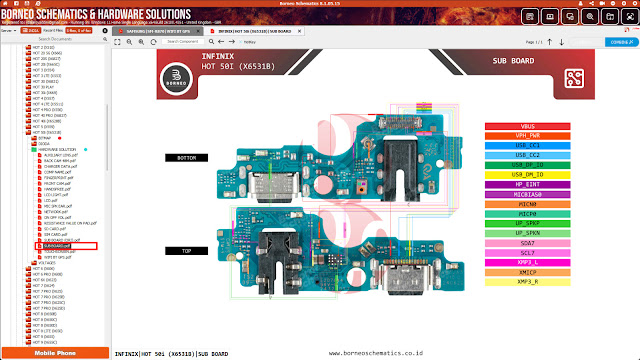Click the rotate view icon
640x360 pixels.
click(153, 42)
